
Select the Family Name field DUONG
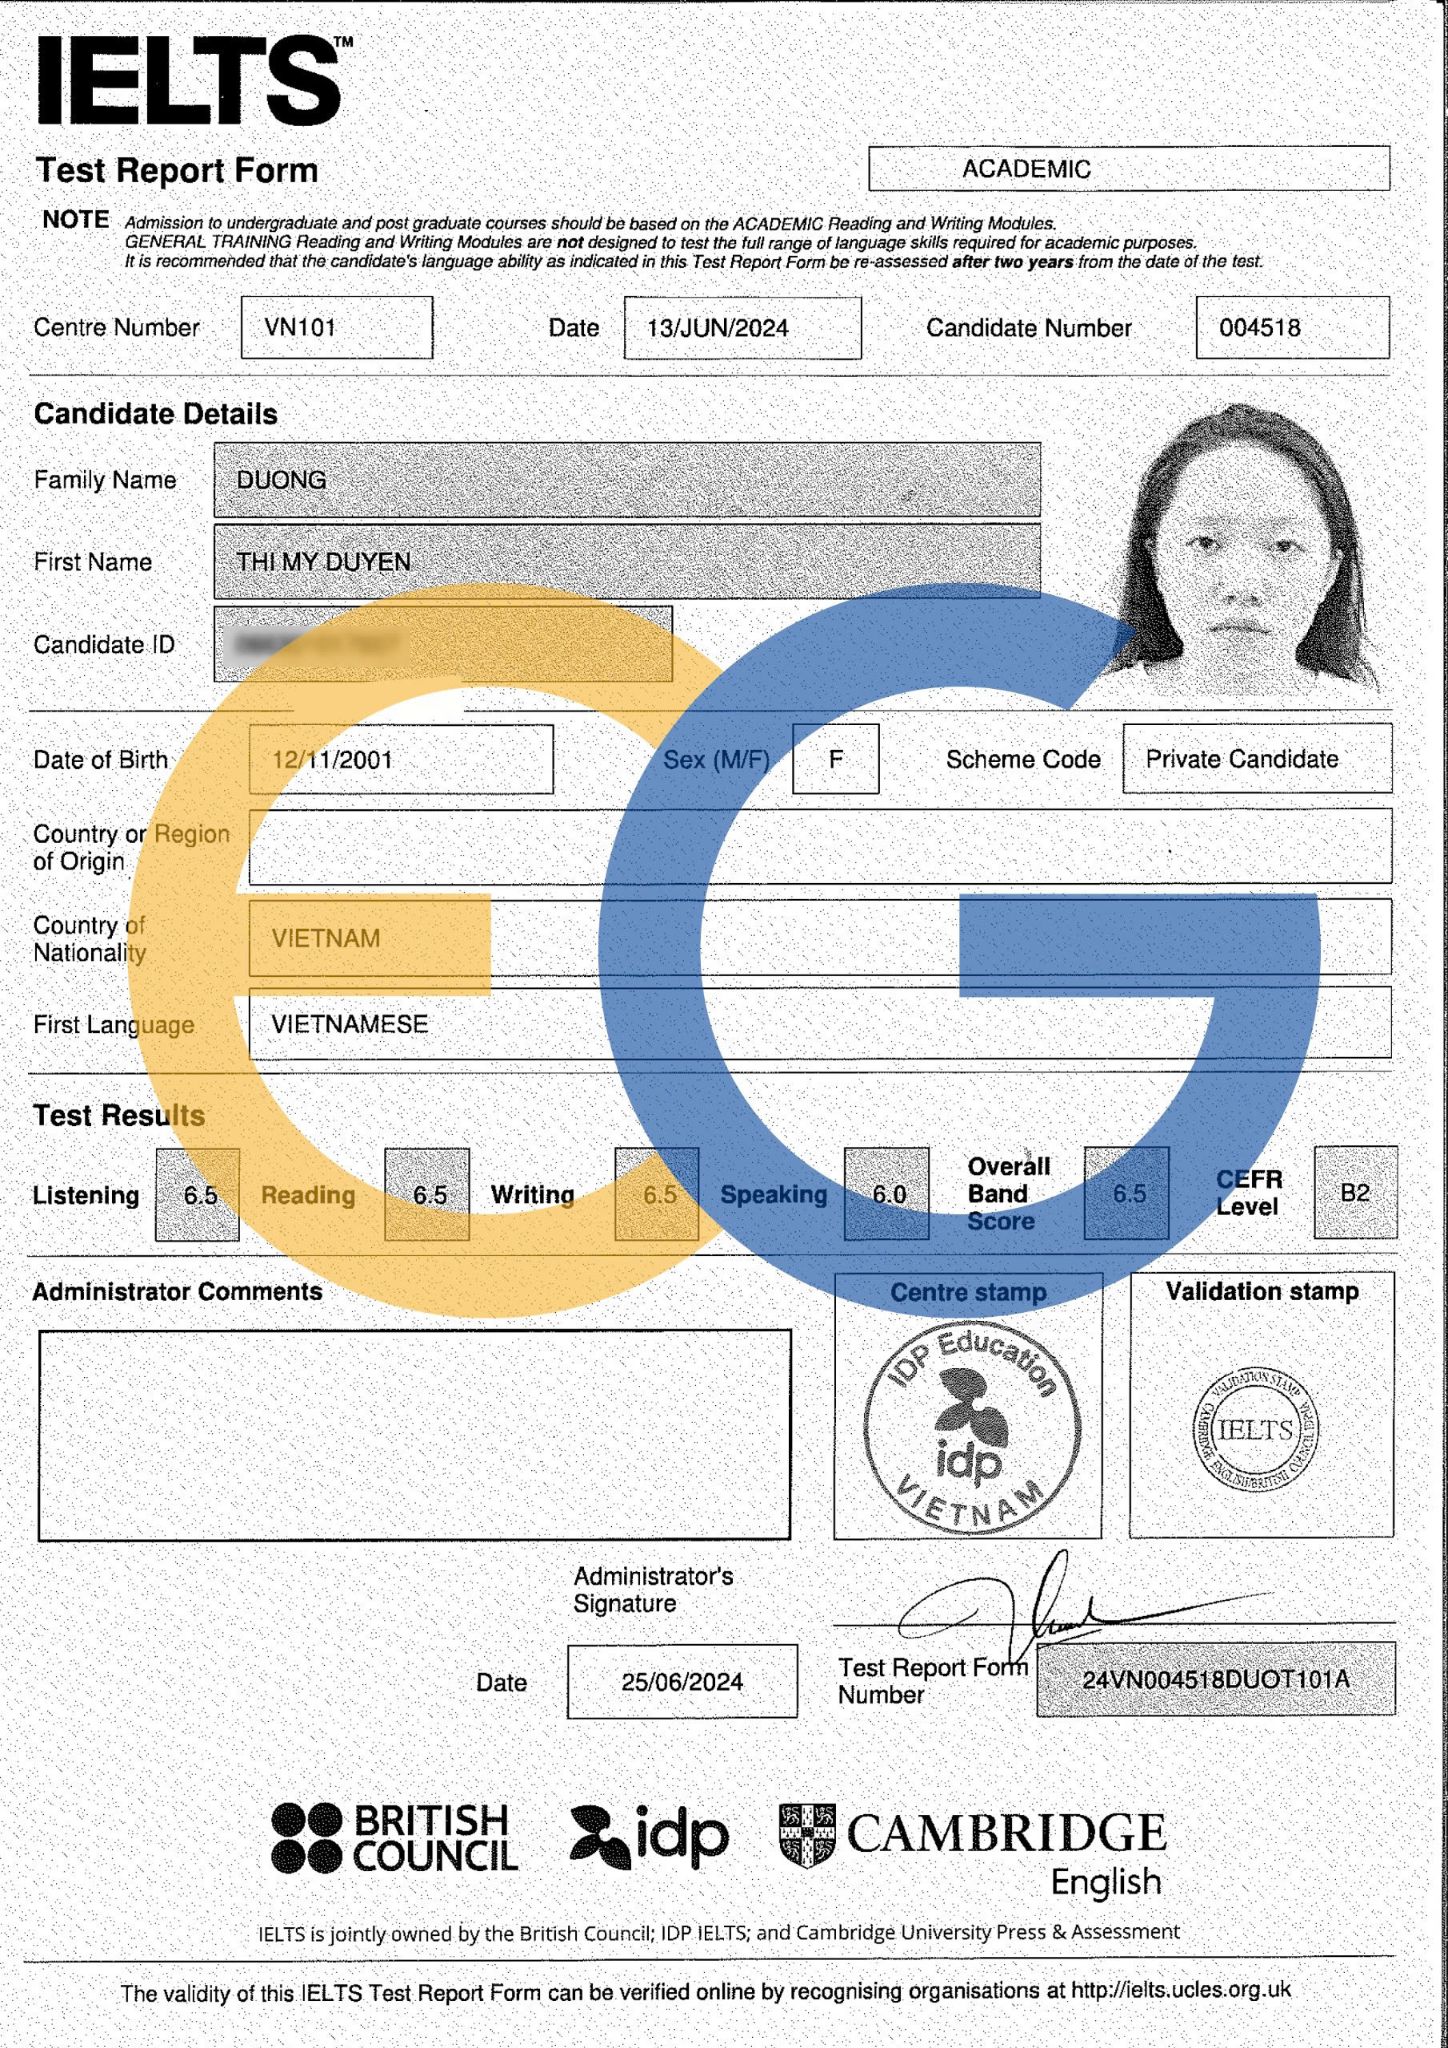click(x=626, y=480)
